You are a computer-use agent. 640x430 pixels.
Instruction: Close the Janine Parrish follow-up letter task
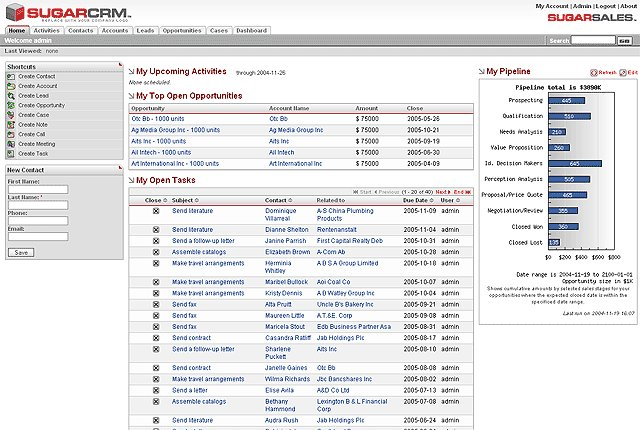pos(156,241)
